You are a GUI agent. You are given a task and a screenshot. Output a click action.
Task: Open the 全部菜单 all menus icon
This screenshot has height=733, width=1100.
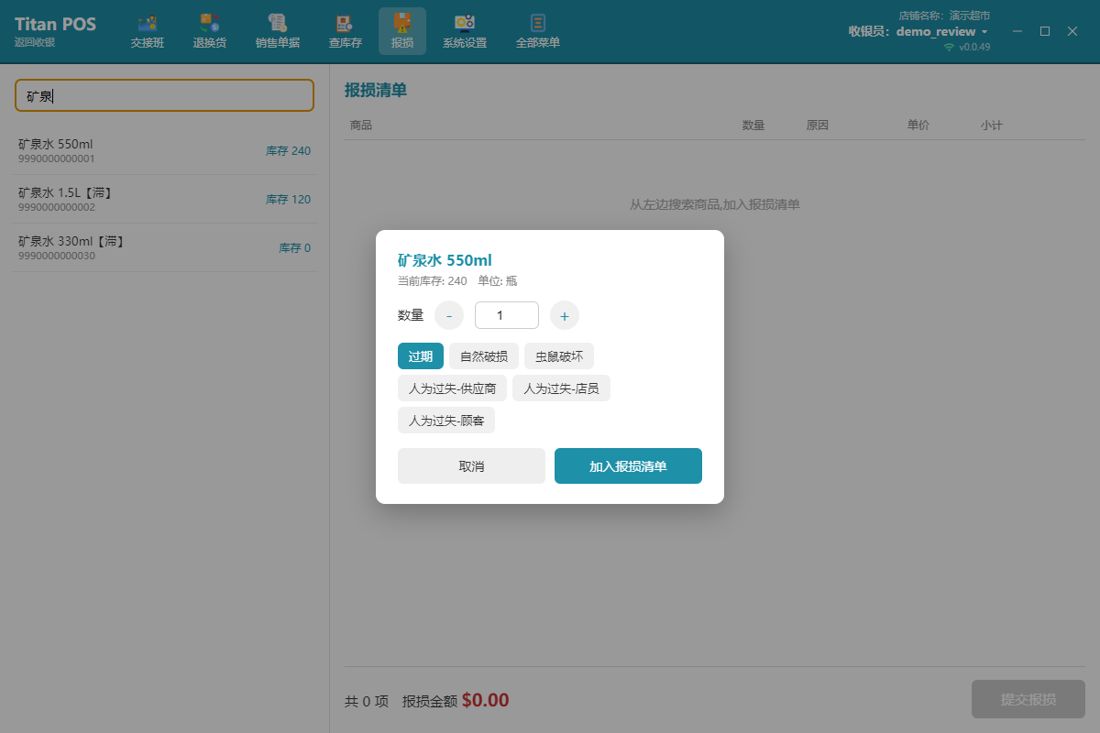537,32
